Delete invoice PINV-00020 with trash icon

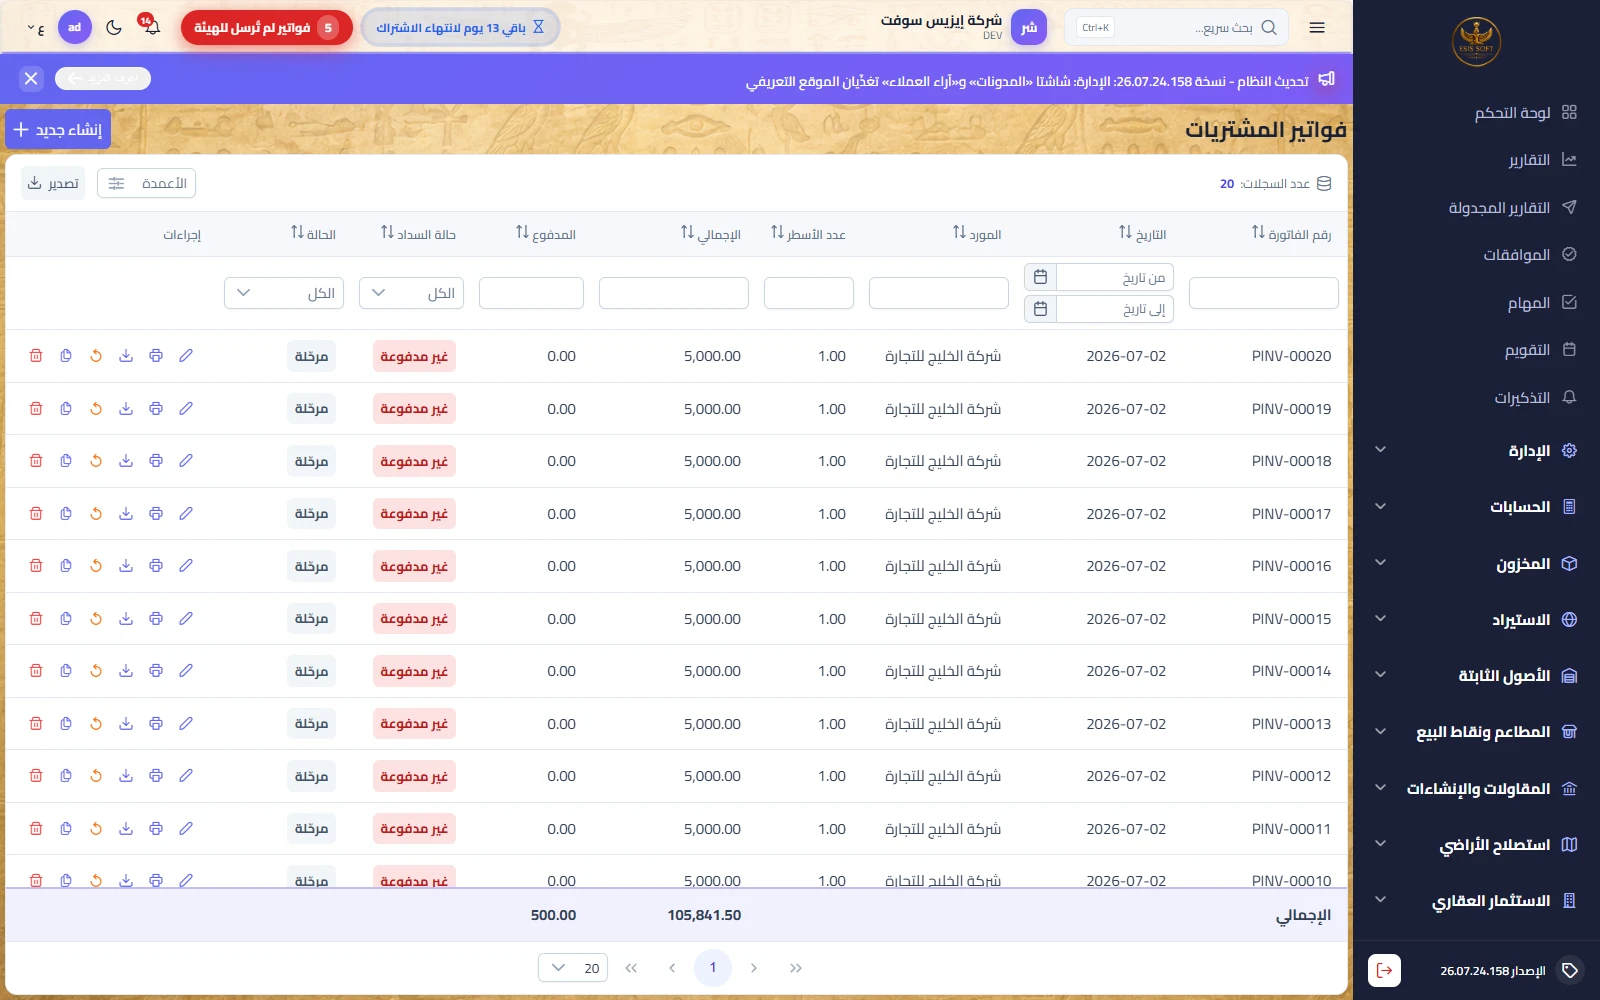click(x=36, y=356)
